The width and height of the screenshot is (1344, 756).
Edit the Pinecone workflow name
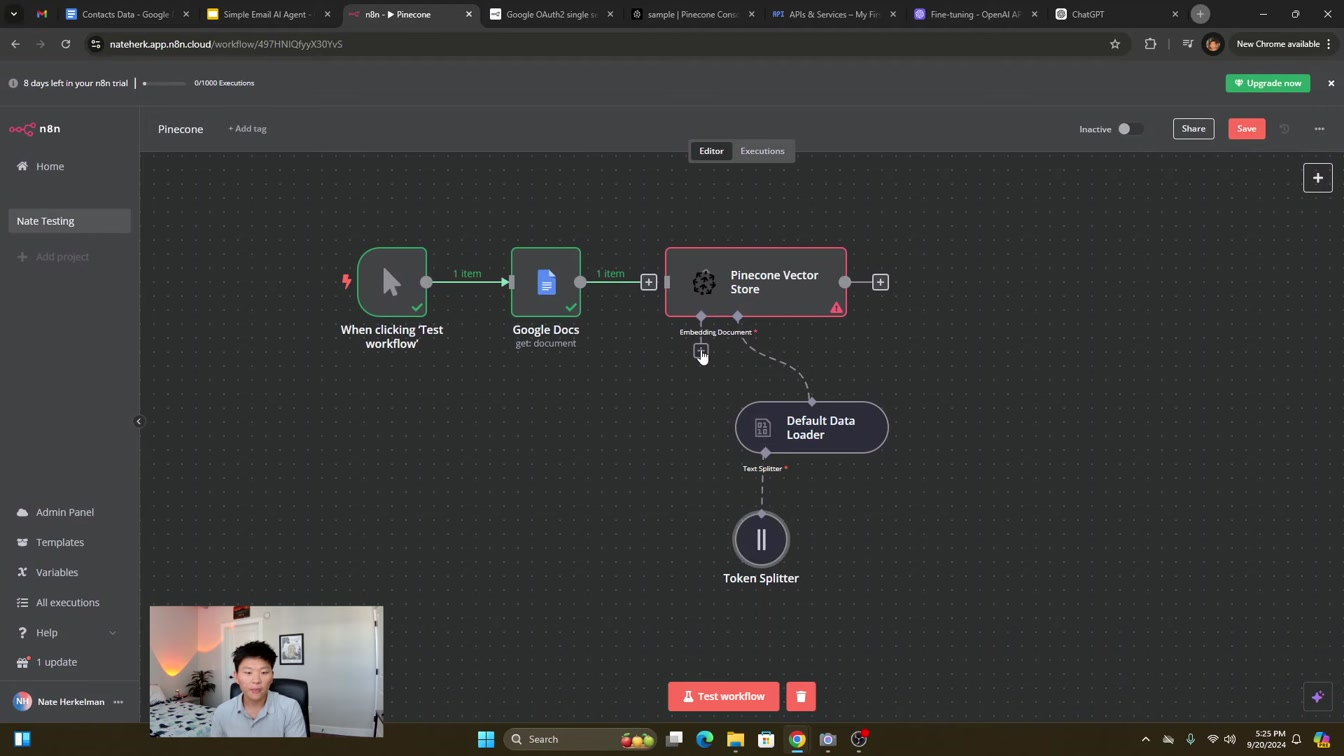(x=180, y=129)
